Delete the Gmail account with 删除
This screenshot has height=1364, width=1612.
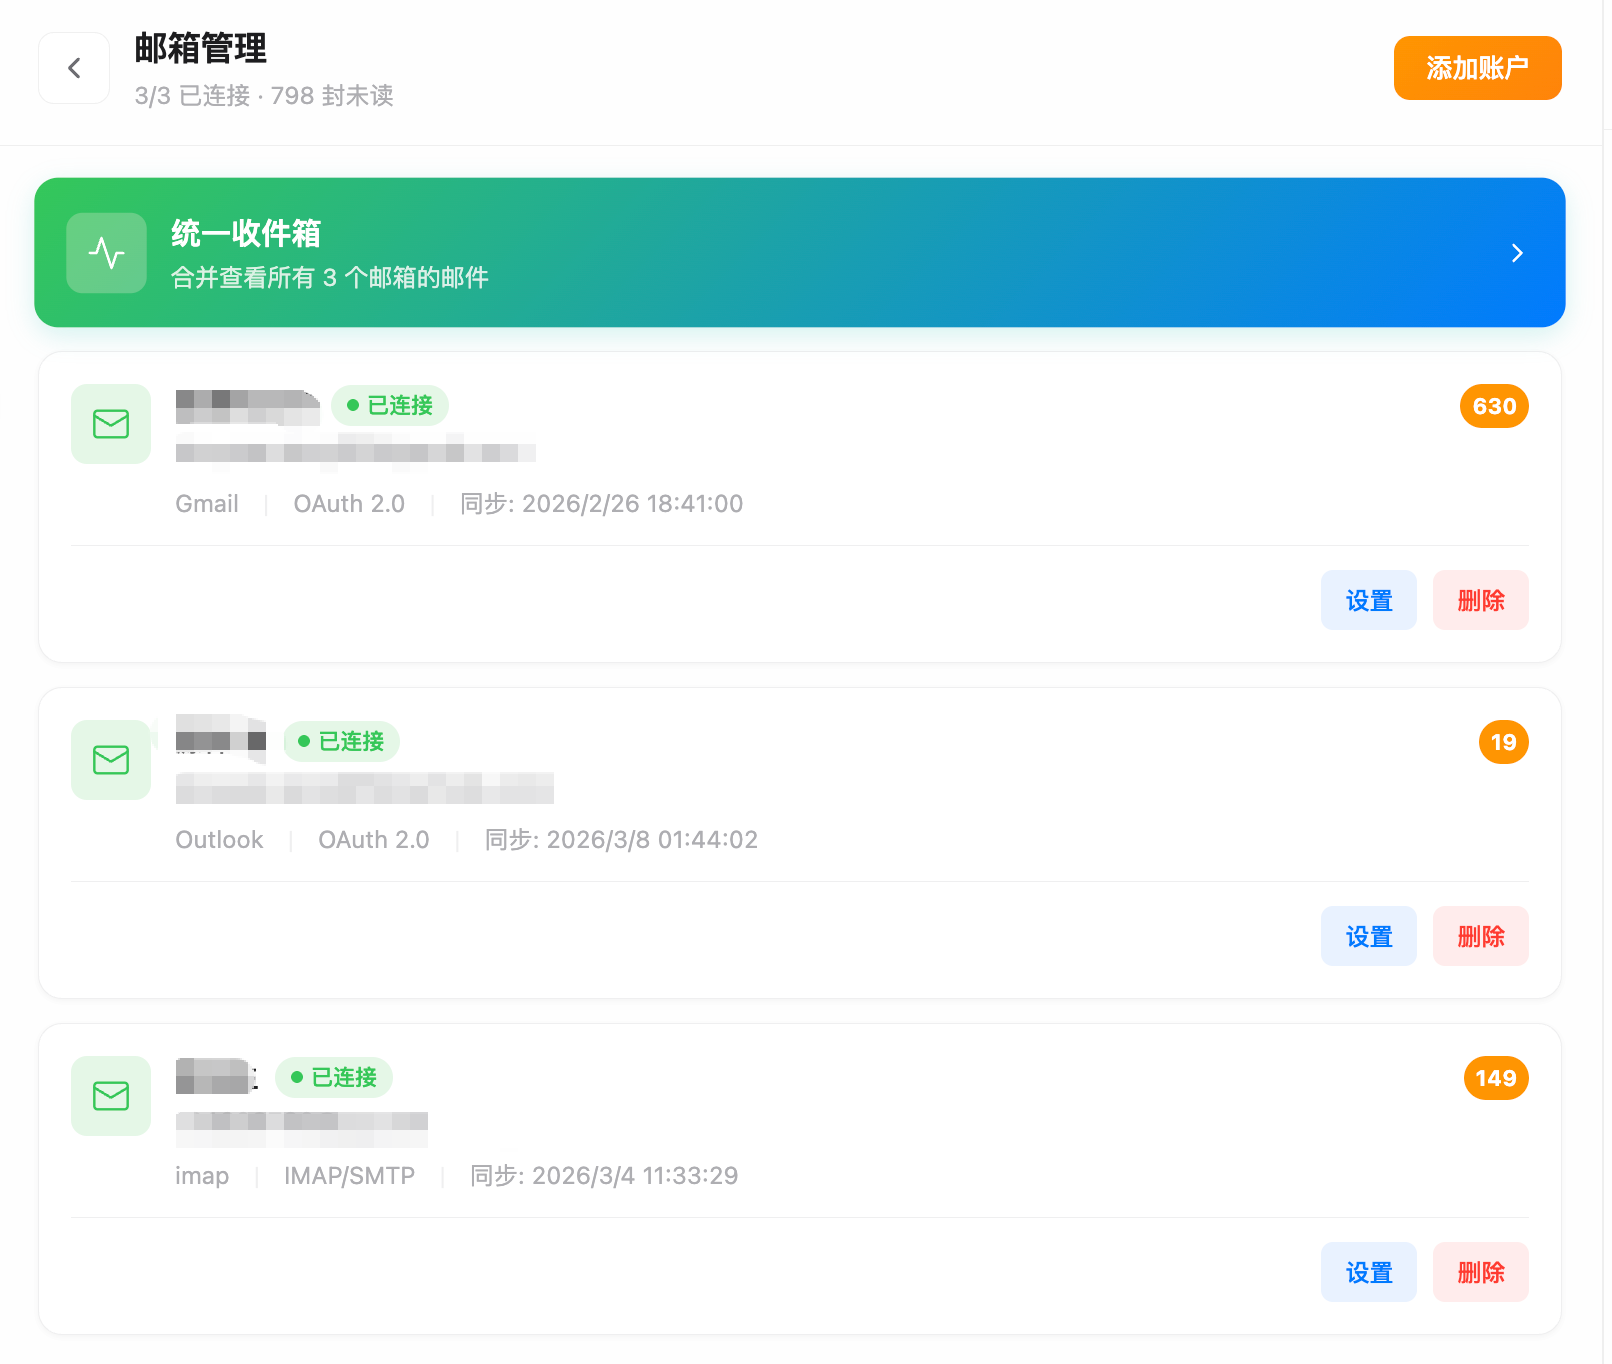point(1481,600)
